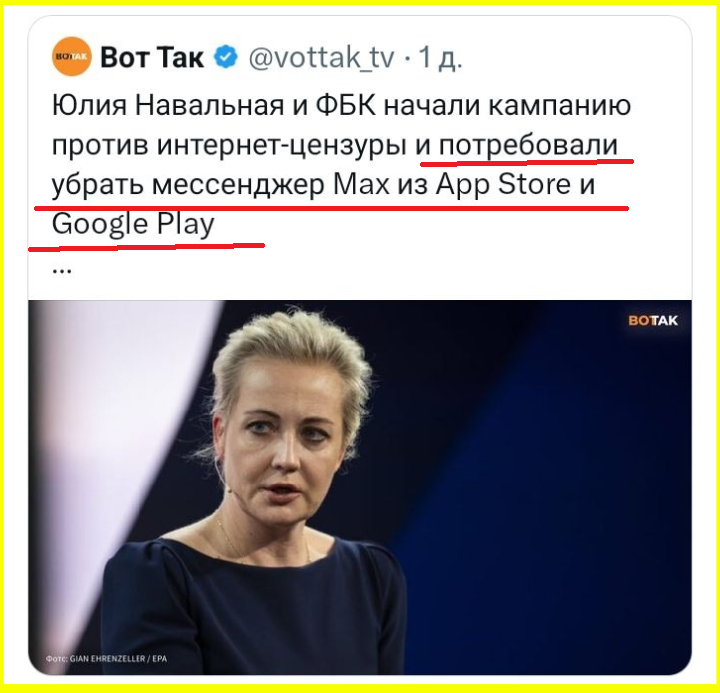
Task: Select the underlined word потребовали
Action: pos(528,145)
